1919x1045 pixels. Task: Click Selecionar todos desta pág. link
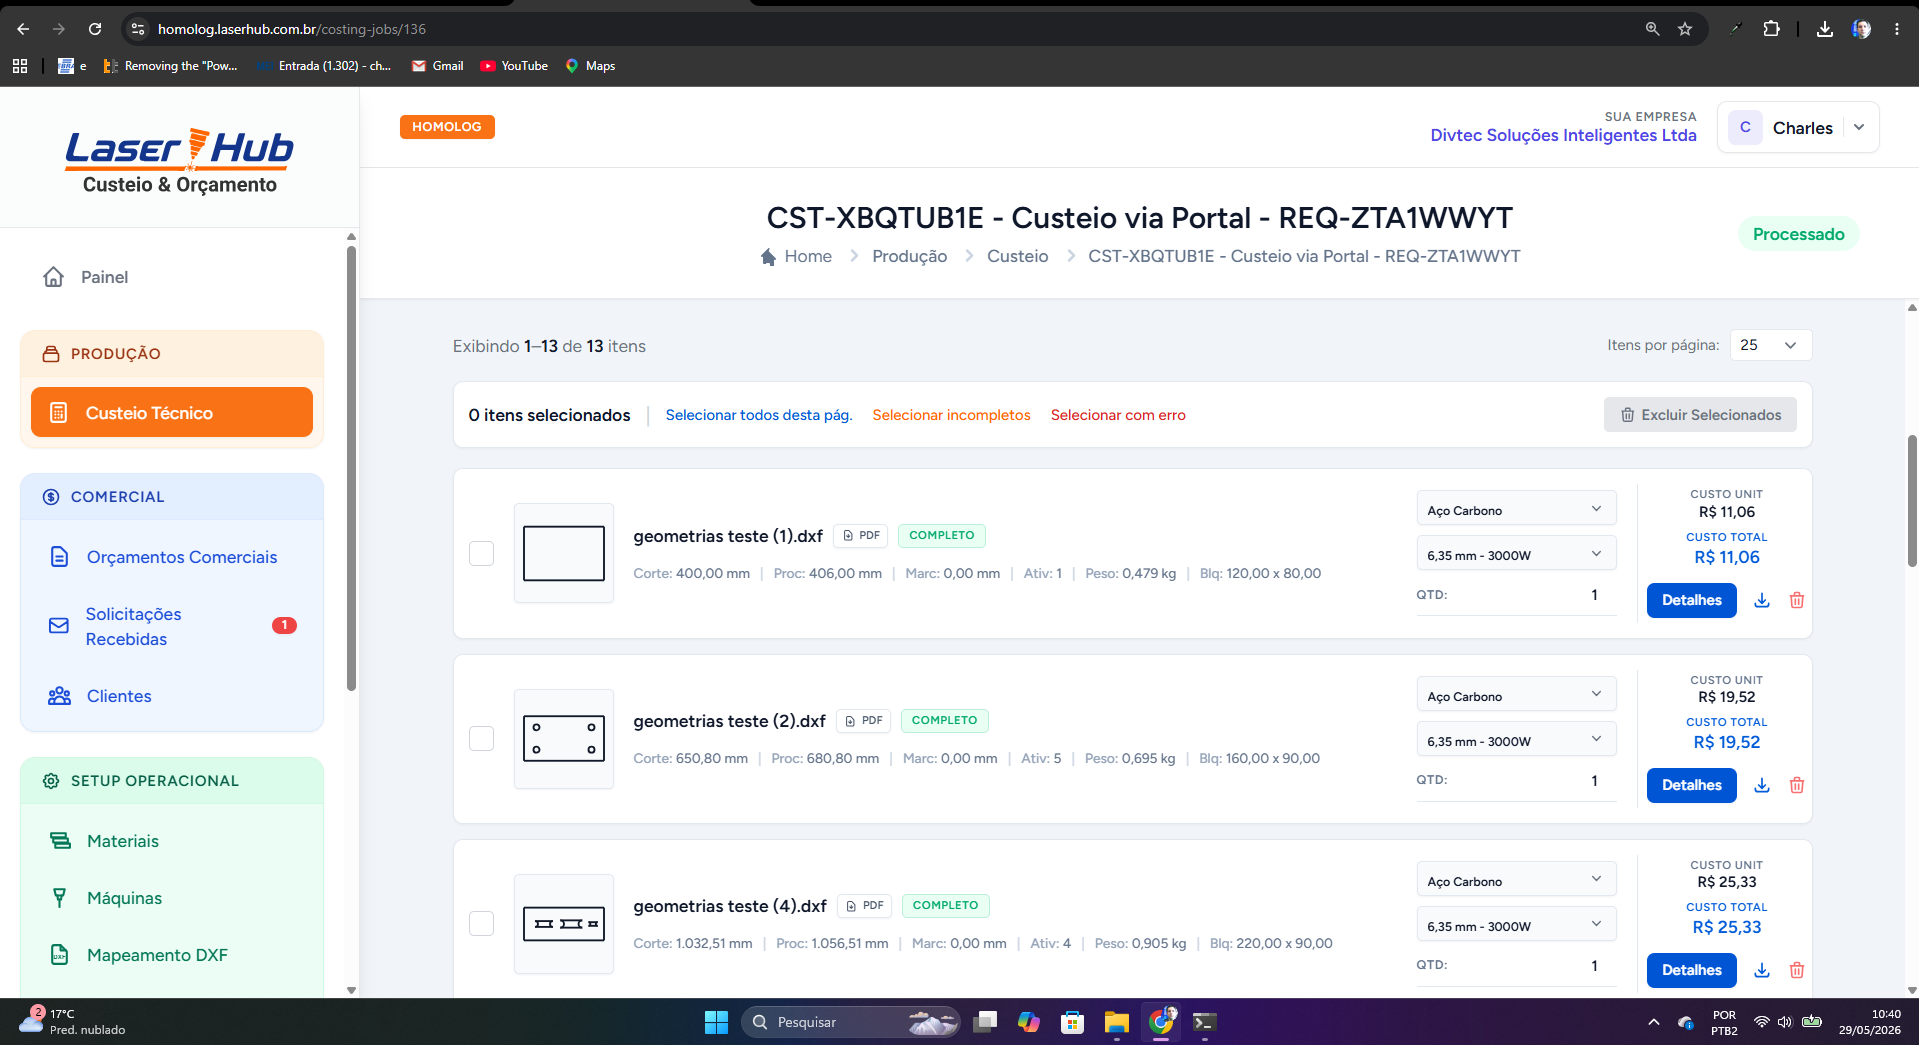coord(759,415)
